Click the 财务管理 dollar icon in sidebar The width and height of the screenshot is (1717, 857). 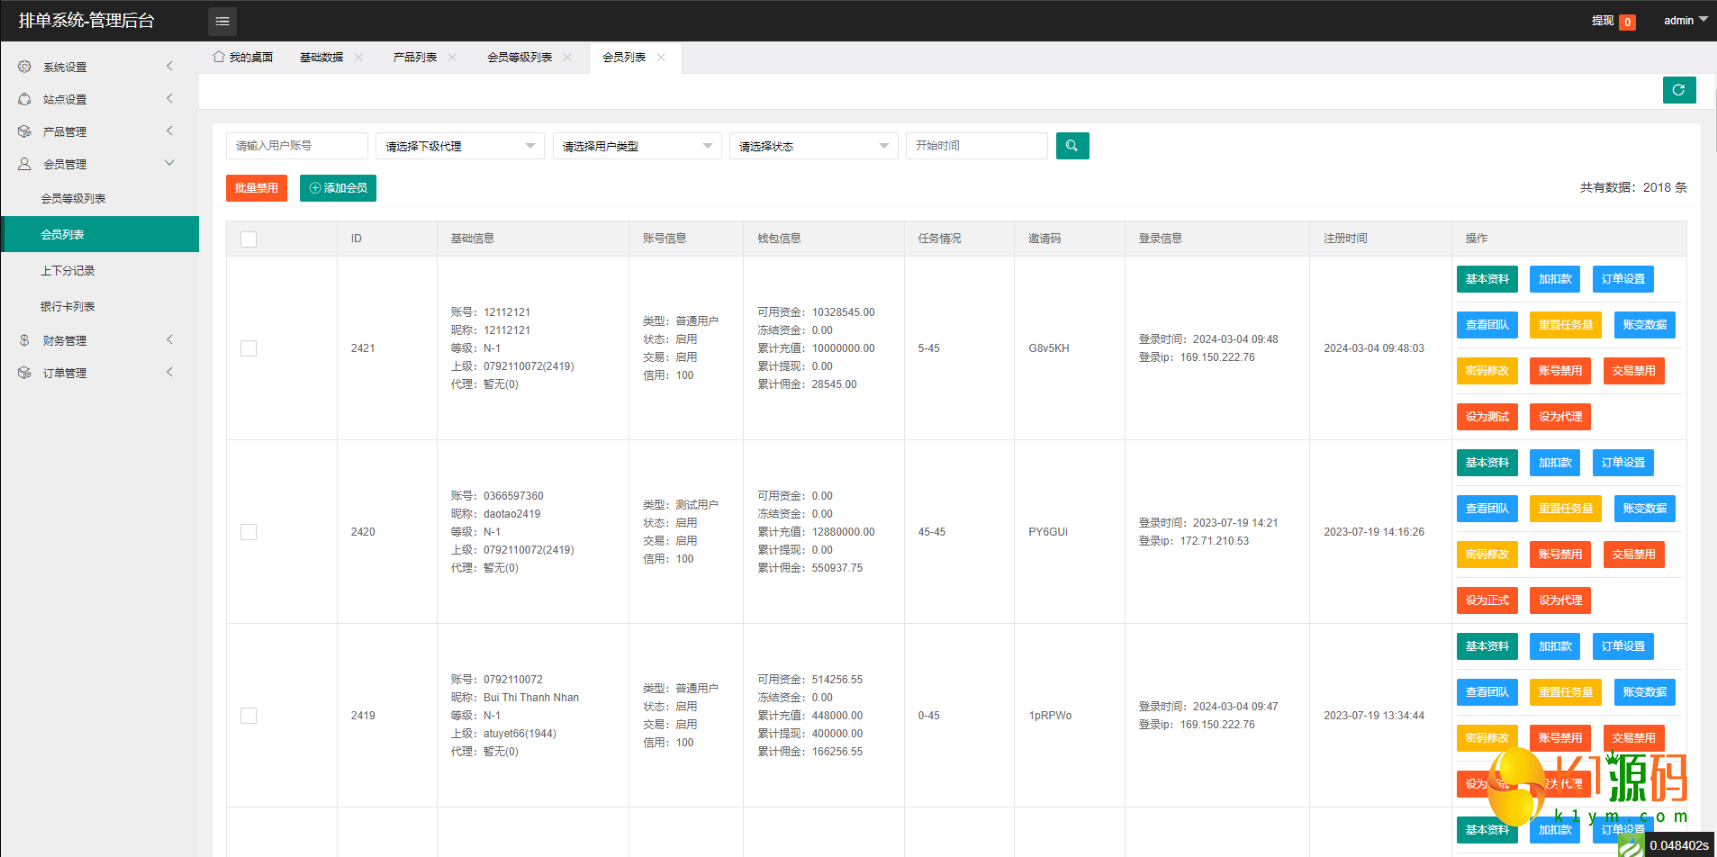tap(25, 340)
